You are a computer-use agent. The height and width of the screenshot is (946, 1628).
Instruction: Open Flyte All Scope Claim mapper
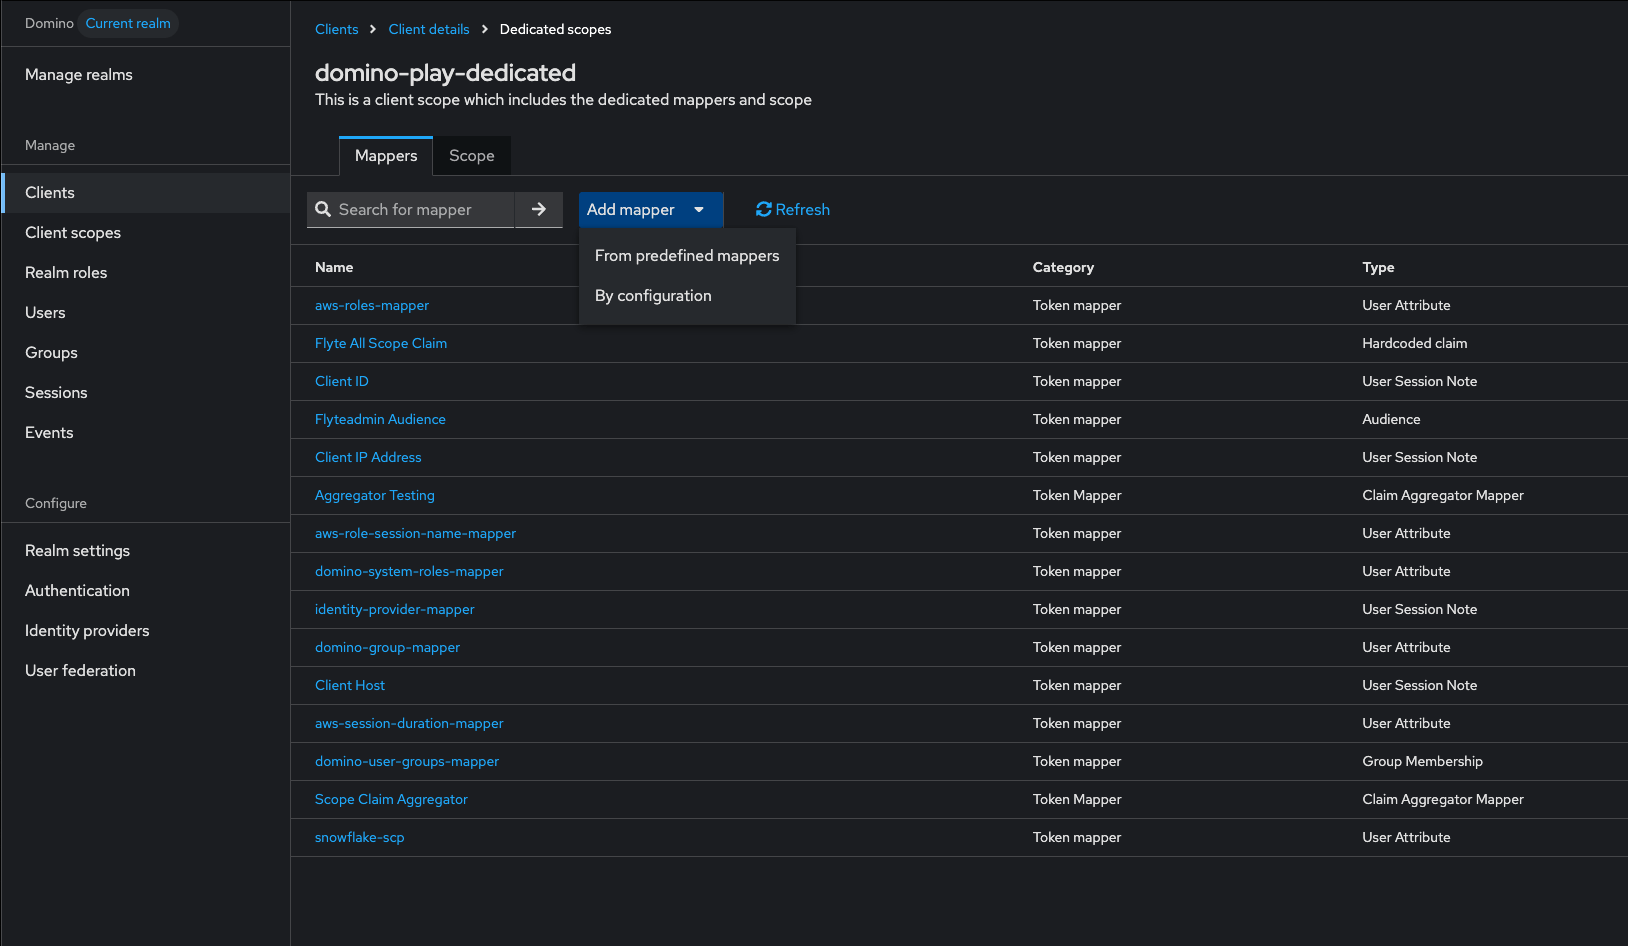[381, 343]
